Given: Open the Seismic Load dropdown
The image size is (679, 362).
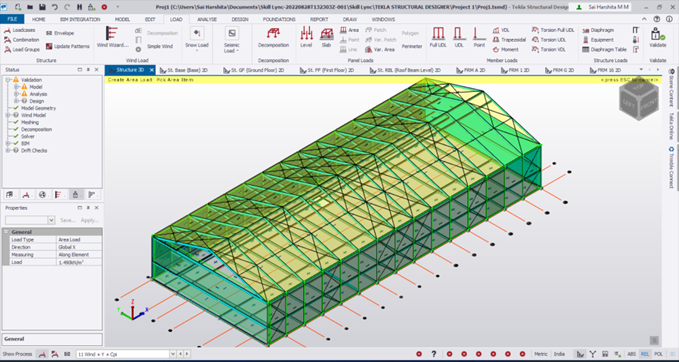Looking at the screenshot, I should [232, 40].
